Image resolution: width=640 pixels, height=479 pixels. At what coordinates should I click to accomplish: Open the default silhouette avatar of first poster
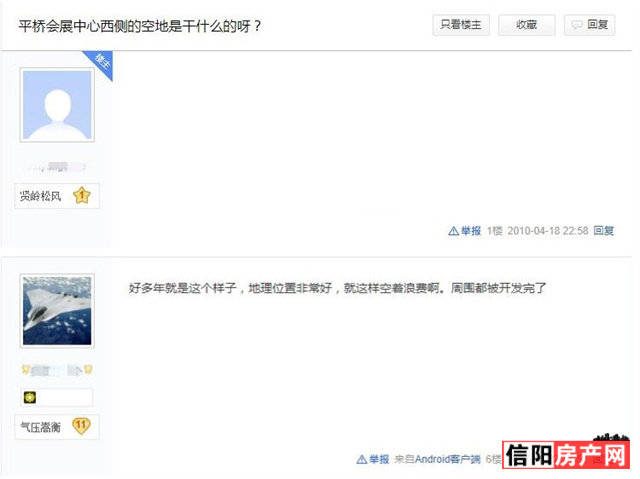pyautogui.click(x=57, y=105)
